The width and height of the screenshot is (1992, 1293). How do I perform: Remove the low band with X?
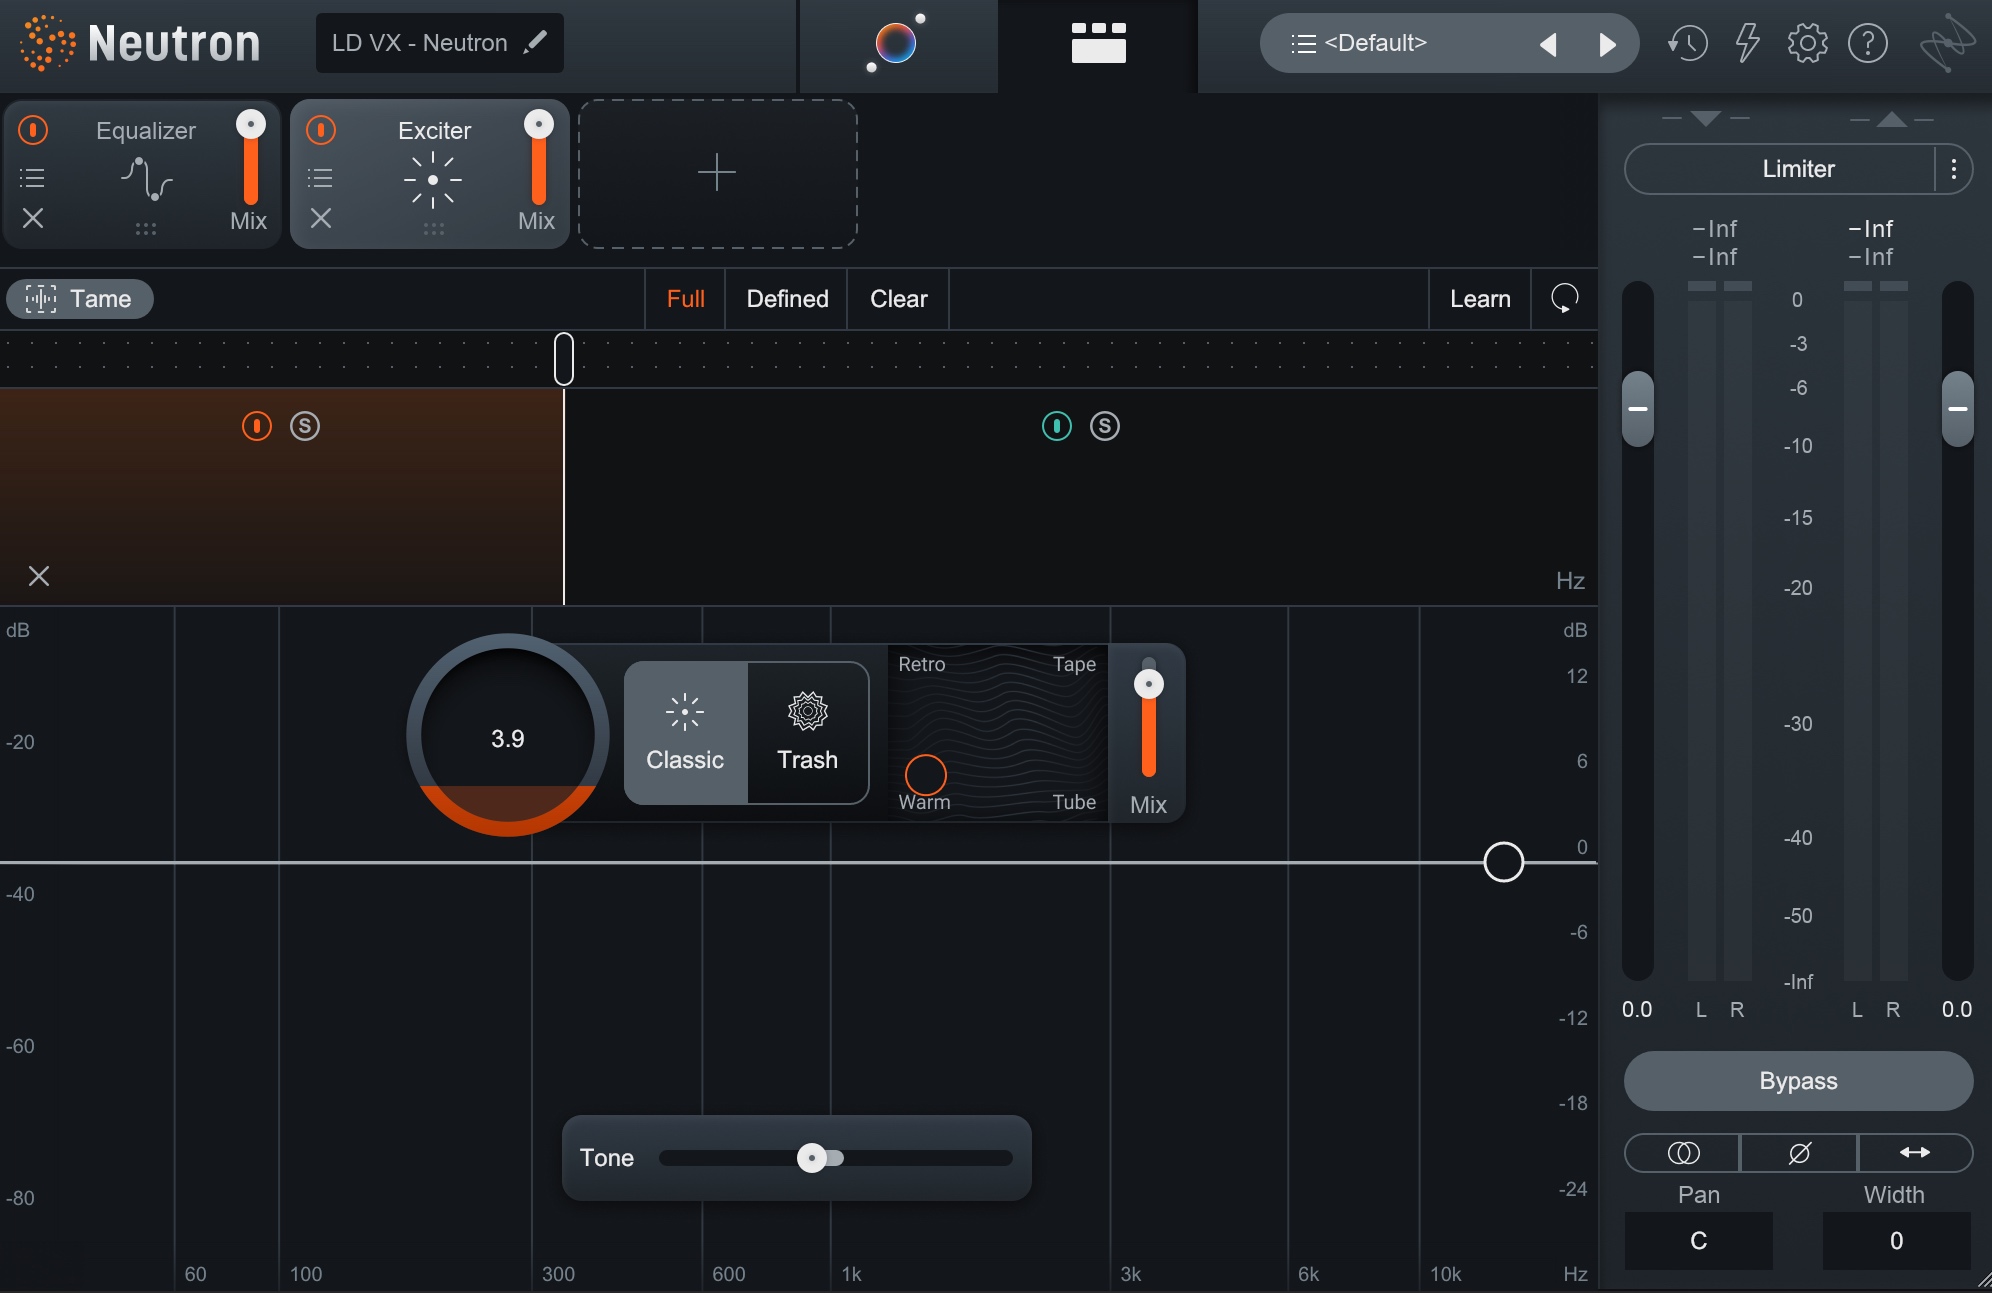coord(39,576)
